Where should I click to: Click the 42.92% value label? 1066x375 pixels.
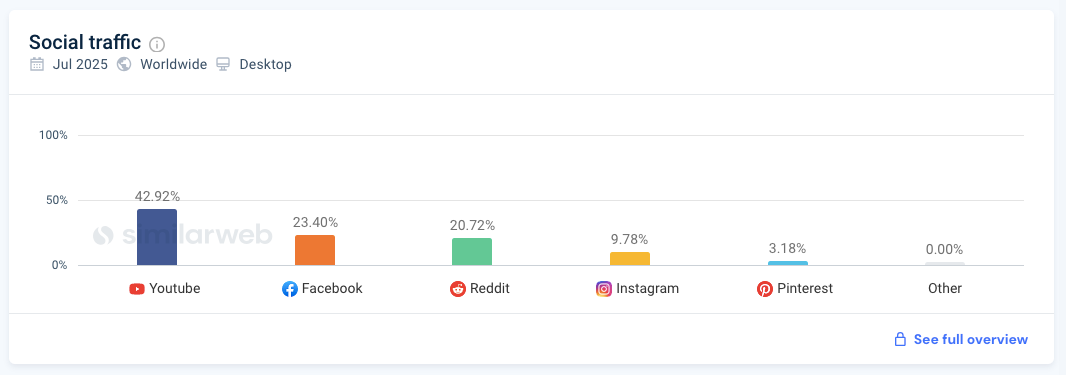[157, 196]
